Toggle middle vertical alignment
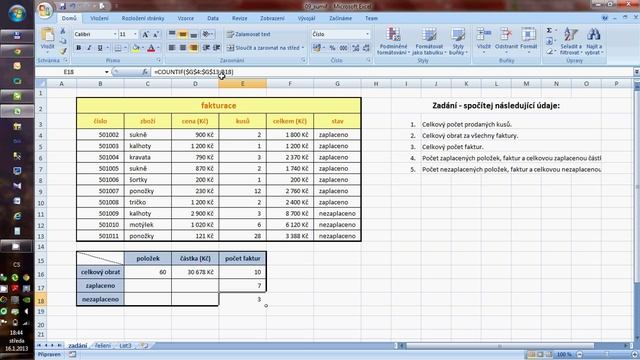Screen dimensions: 640x360 [183, 34]
